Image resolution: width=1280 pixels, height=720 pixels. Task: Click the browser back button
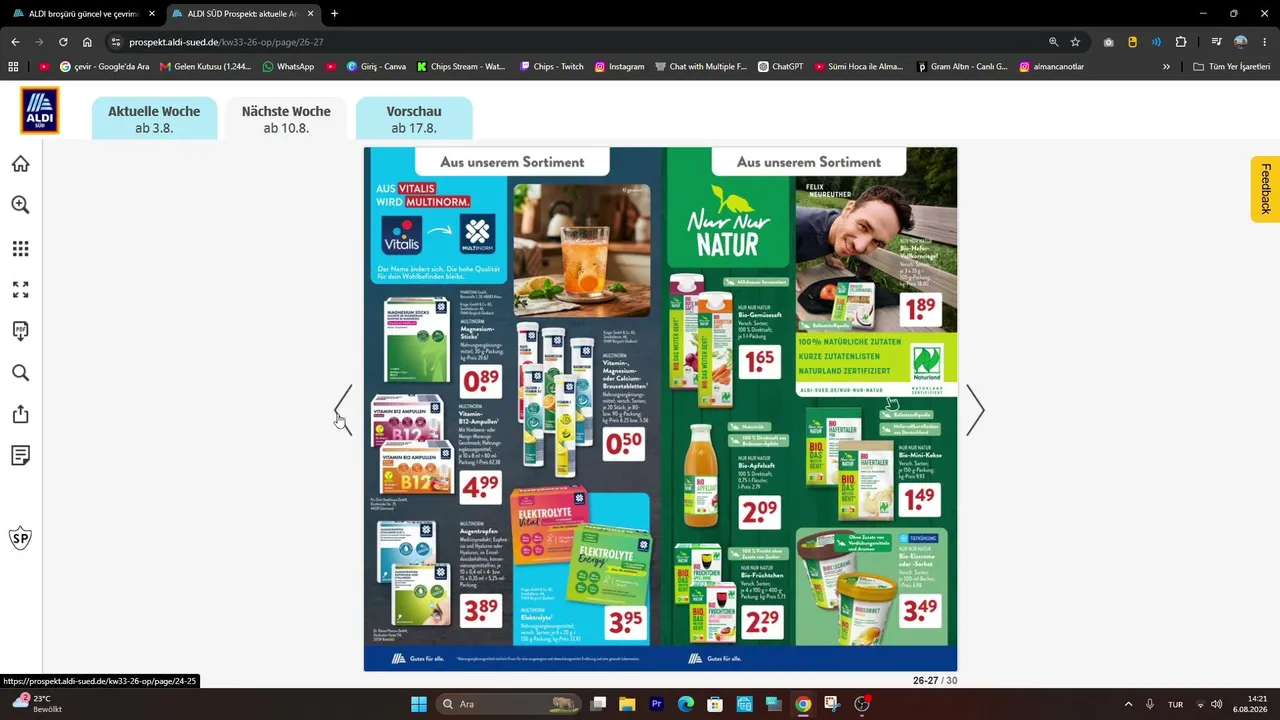[15, 42]
